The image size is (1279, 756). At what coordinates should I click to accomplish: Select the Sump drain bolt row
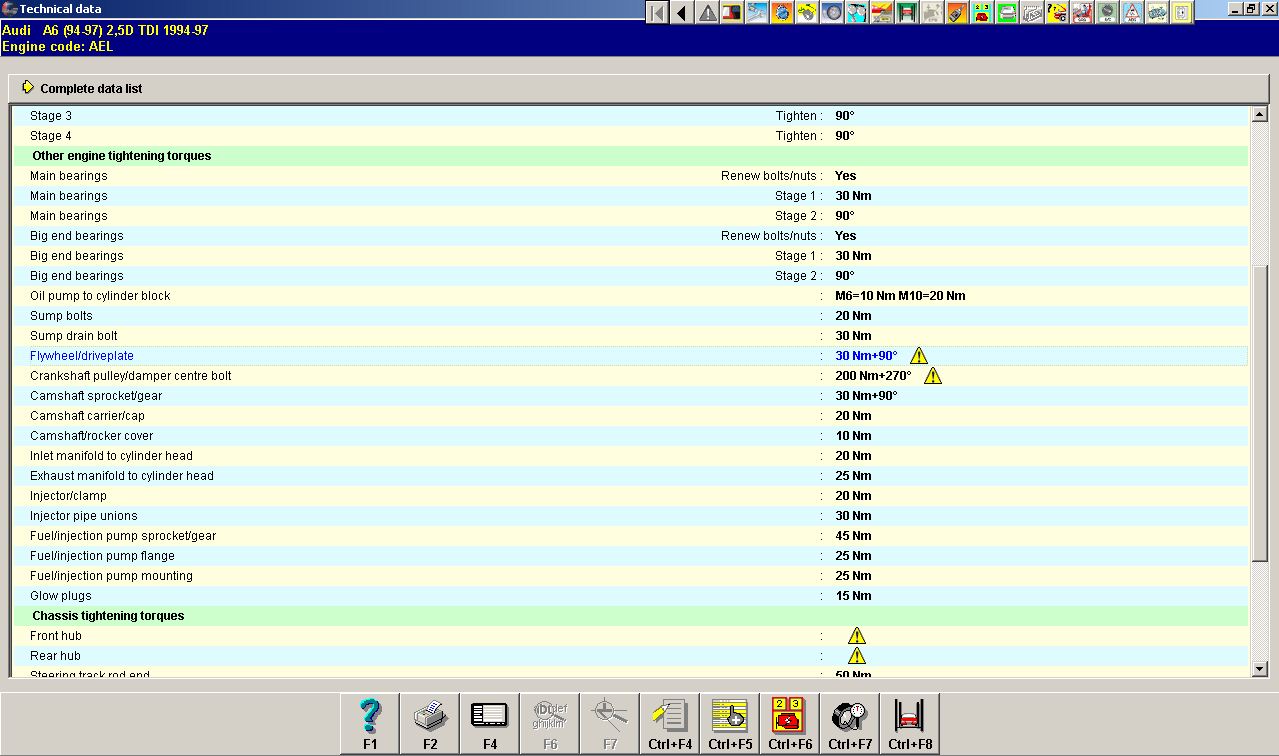tap(631, 336)
